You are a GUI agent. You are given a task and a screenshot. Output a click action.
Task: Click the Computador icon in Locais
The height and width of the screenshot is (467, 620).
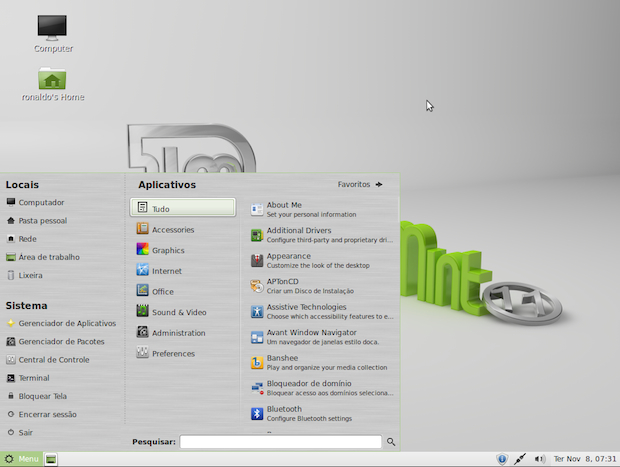click(11, 202)
